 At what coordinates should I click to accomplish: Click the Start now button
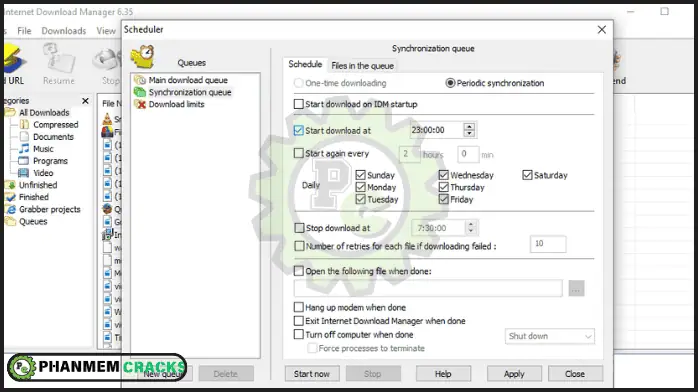312,374
